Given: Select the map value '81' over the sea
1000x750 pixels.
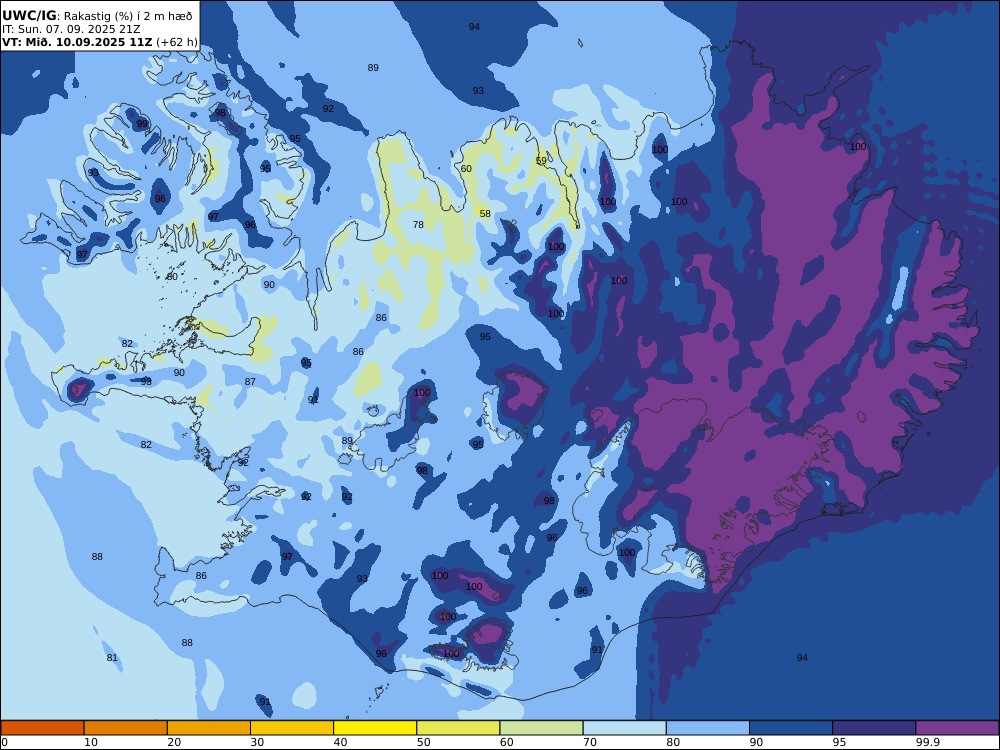Looking at the screenshot, I should [112, 658].
